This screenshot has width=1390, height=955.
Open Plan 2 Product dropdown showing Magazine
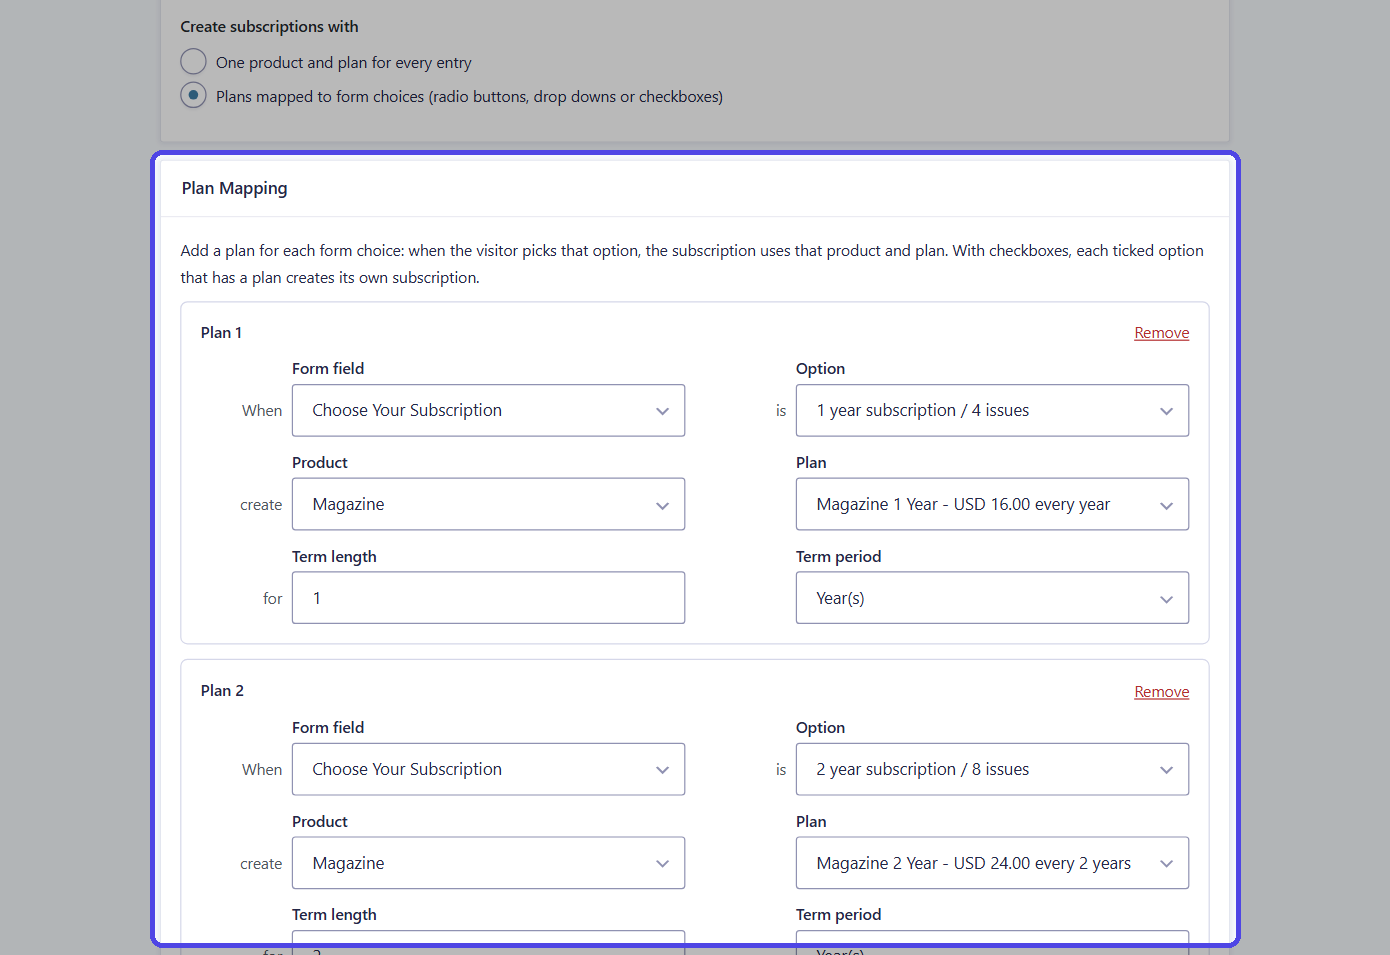[488, 863]
